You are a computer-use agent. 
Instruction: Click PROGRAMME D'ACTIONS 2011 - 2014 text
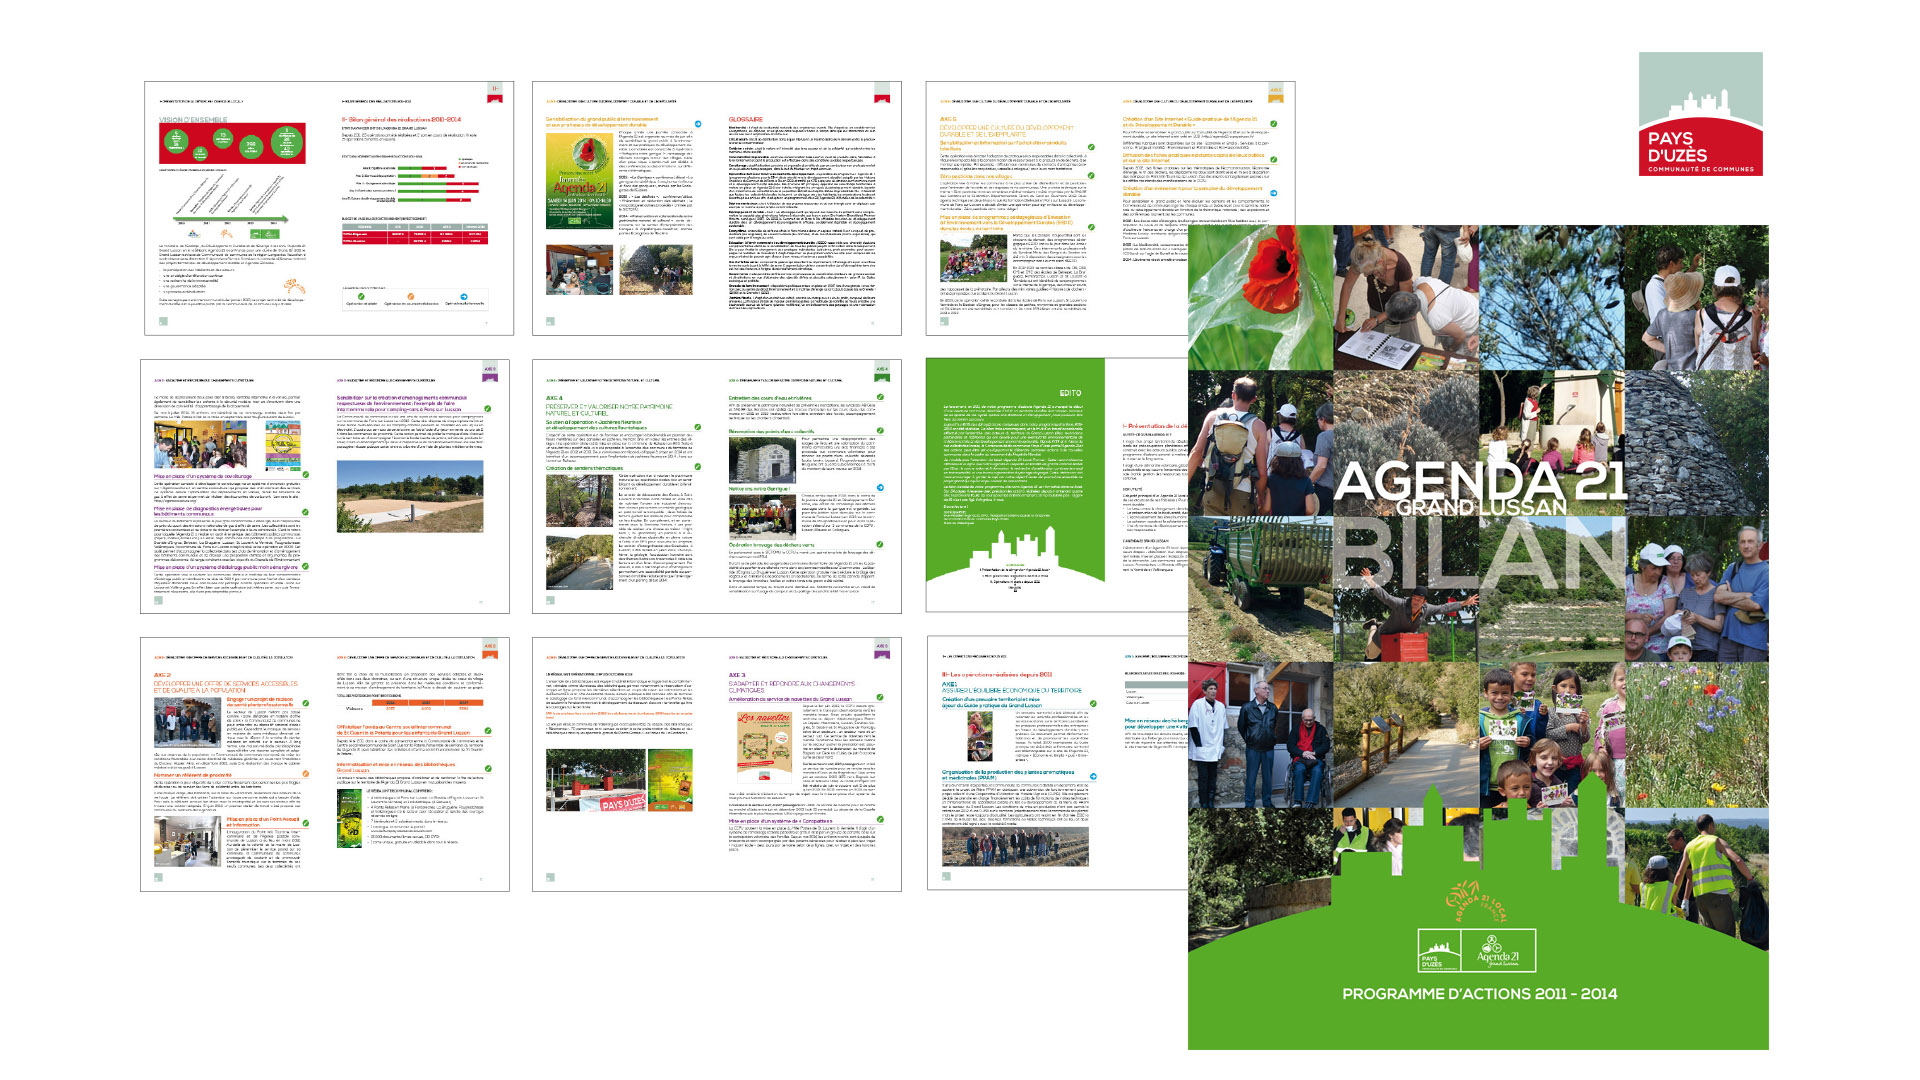1479,994
